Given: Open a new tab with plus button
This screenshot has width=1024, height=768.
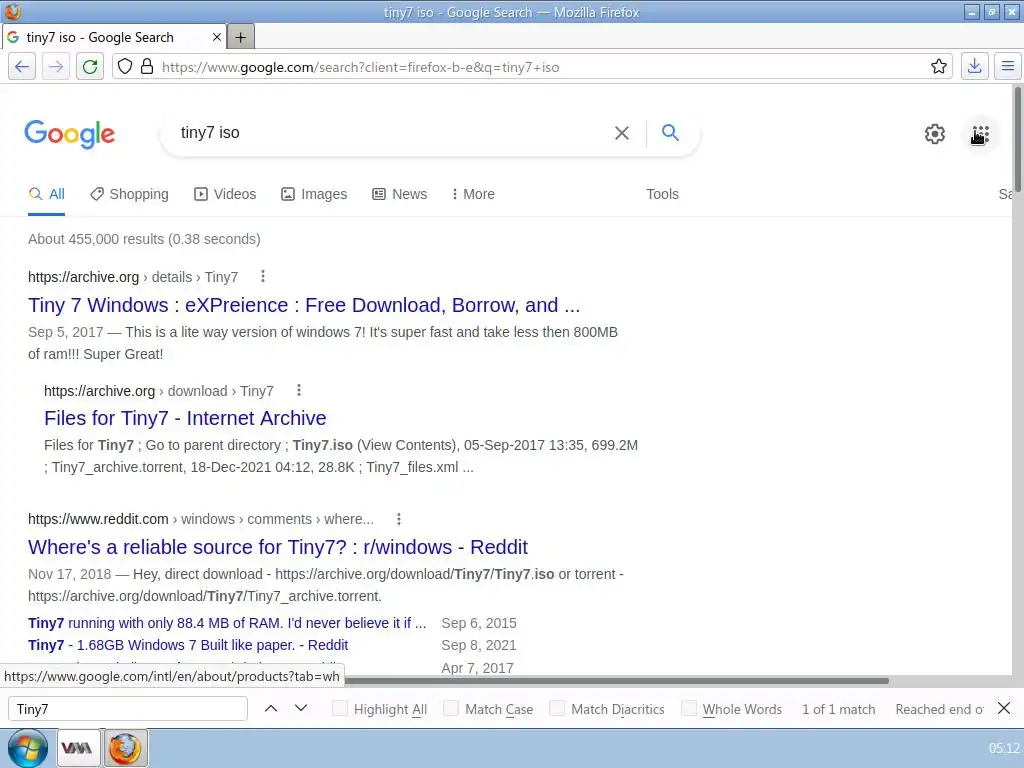Looking at the screenshot, I should tap(240, 38).
